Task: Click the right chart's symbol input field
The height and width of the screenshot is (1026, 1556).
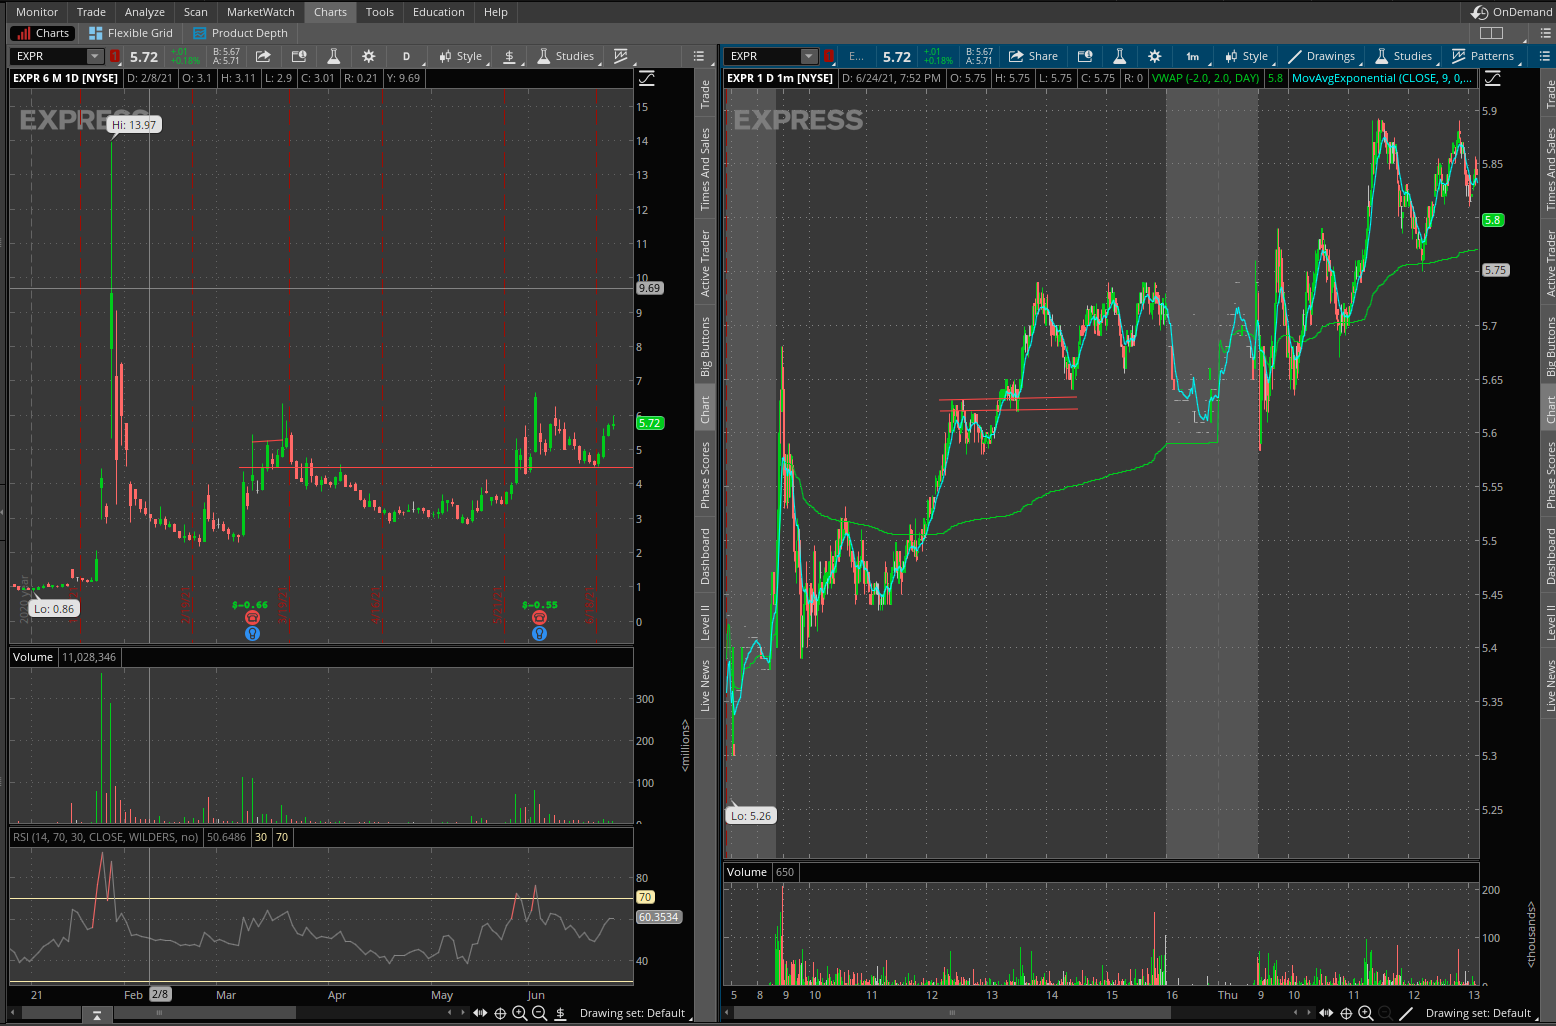Action: (x=764, y=56)
